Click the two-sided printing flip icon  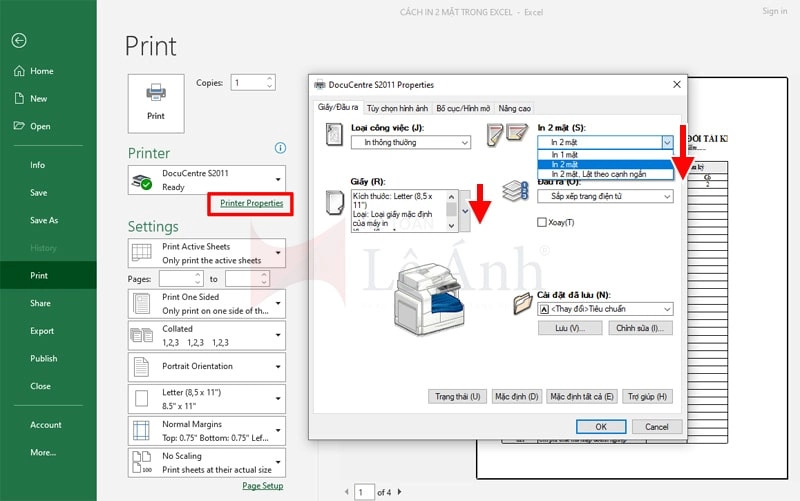pyautogui.click(x=507, y=134)
